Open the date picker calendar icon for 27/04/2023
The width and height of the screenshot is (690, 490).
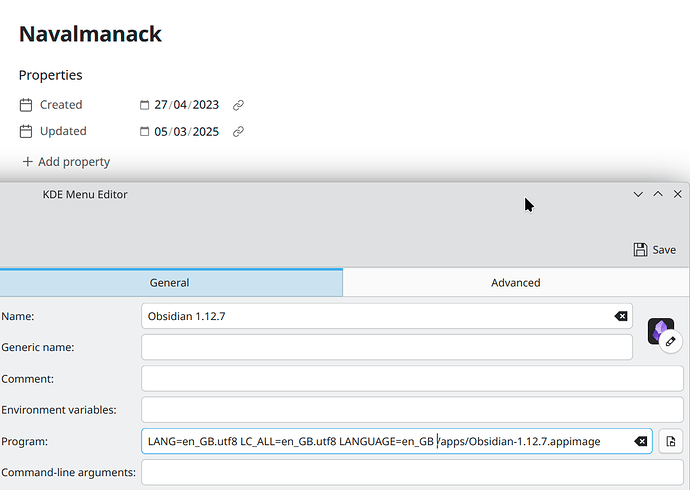pos(144,105)
